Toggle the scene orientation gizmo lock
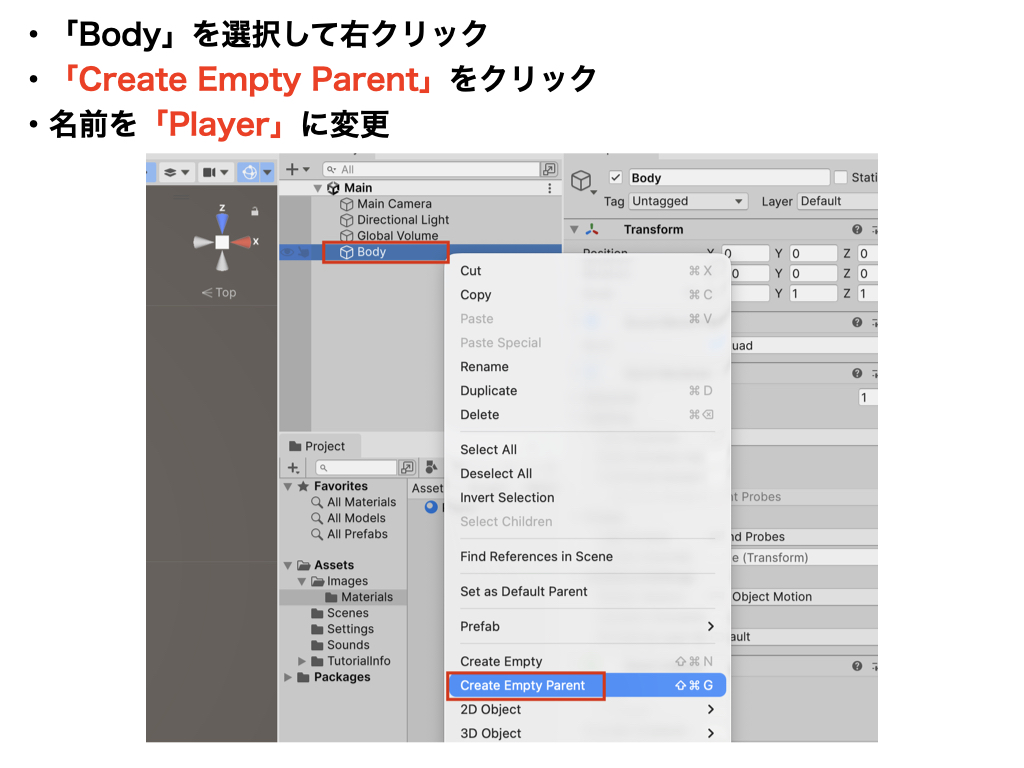Viewport: 1024px width, 768px height. point(255,211)
